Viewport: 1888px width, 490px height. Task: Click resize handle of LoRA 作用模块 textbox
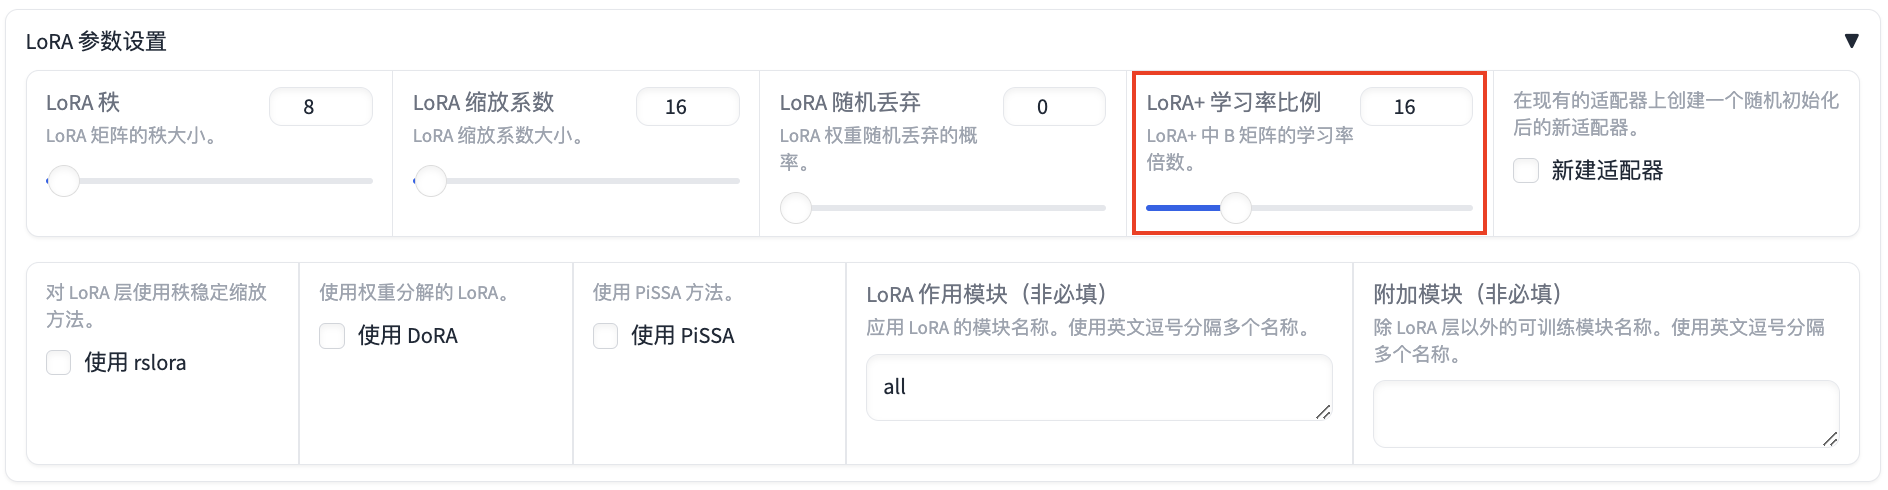click(1323, 412)
